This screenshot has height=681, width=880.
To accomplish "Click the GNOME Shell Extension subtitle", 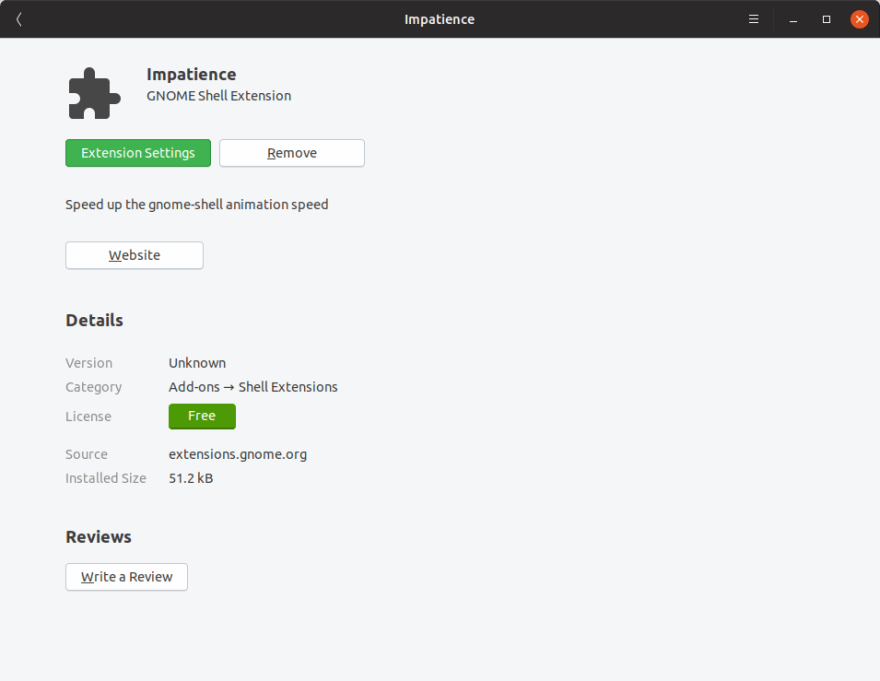I will click(219, 96).
